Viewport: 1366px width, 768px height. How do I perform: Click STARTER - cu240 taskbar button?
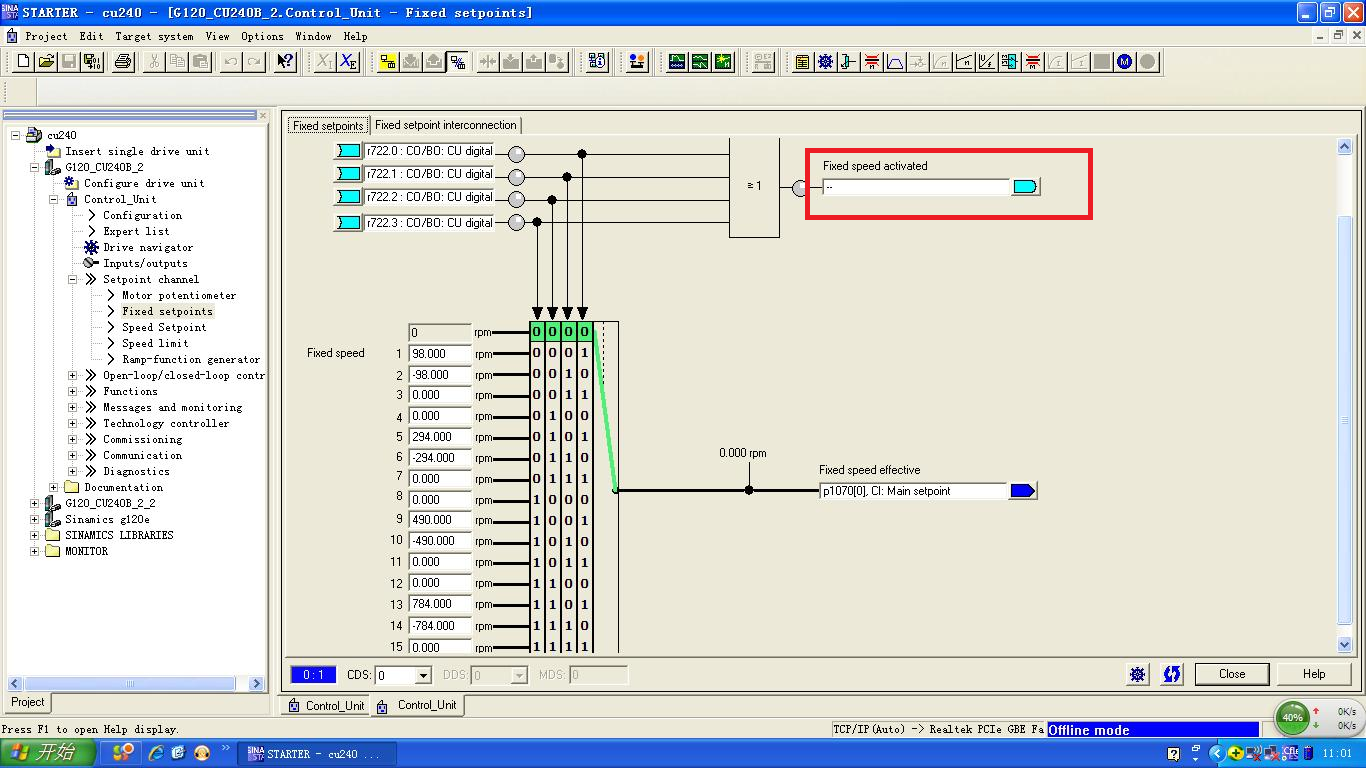(x=316, y=754)
